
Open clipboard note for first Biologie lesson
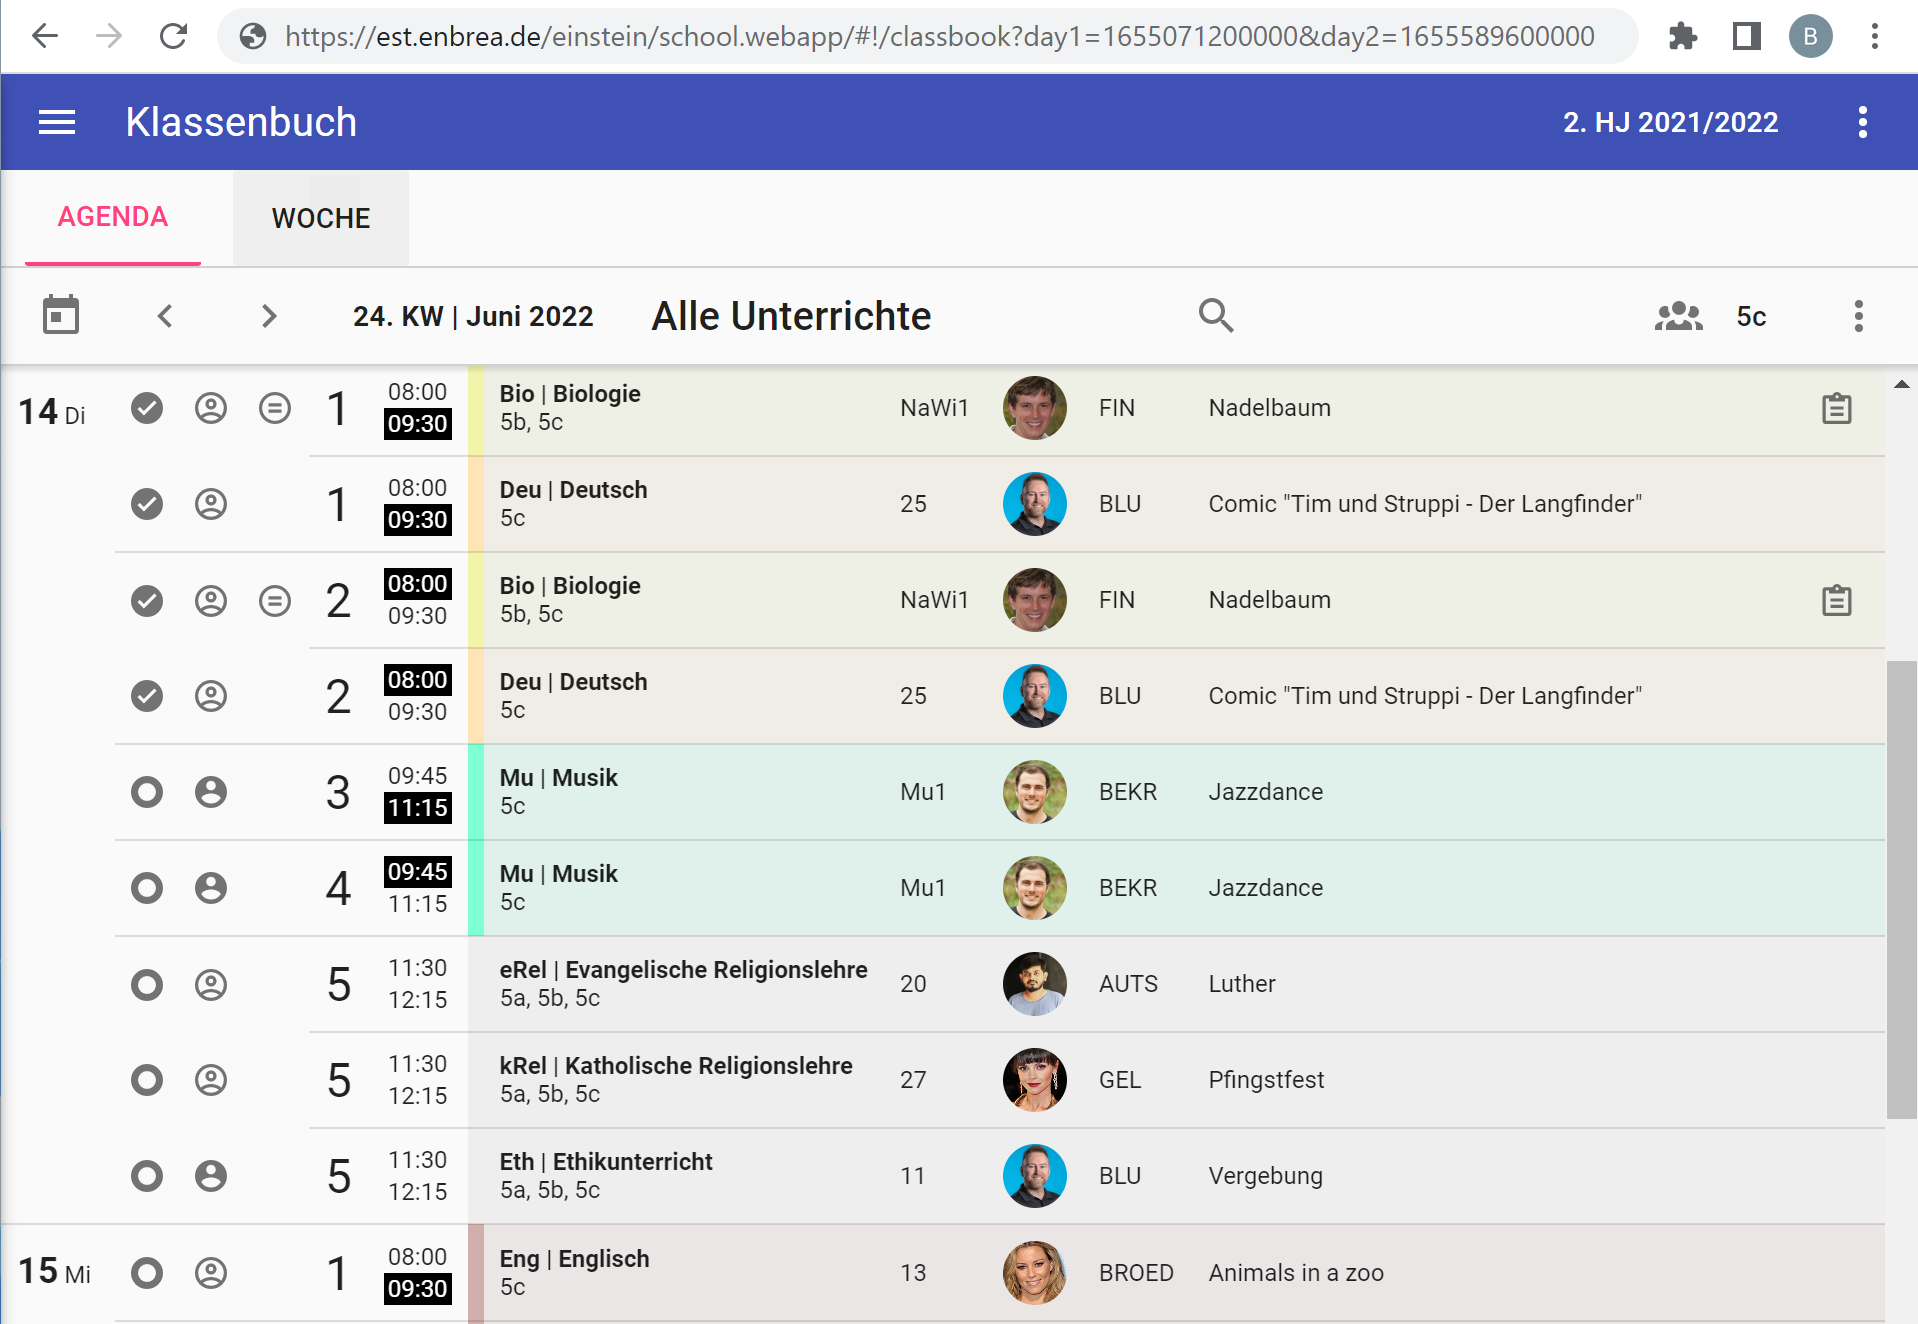pyautogui.click(x=1836, y=408)
